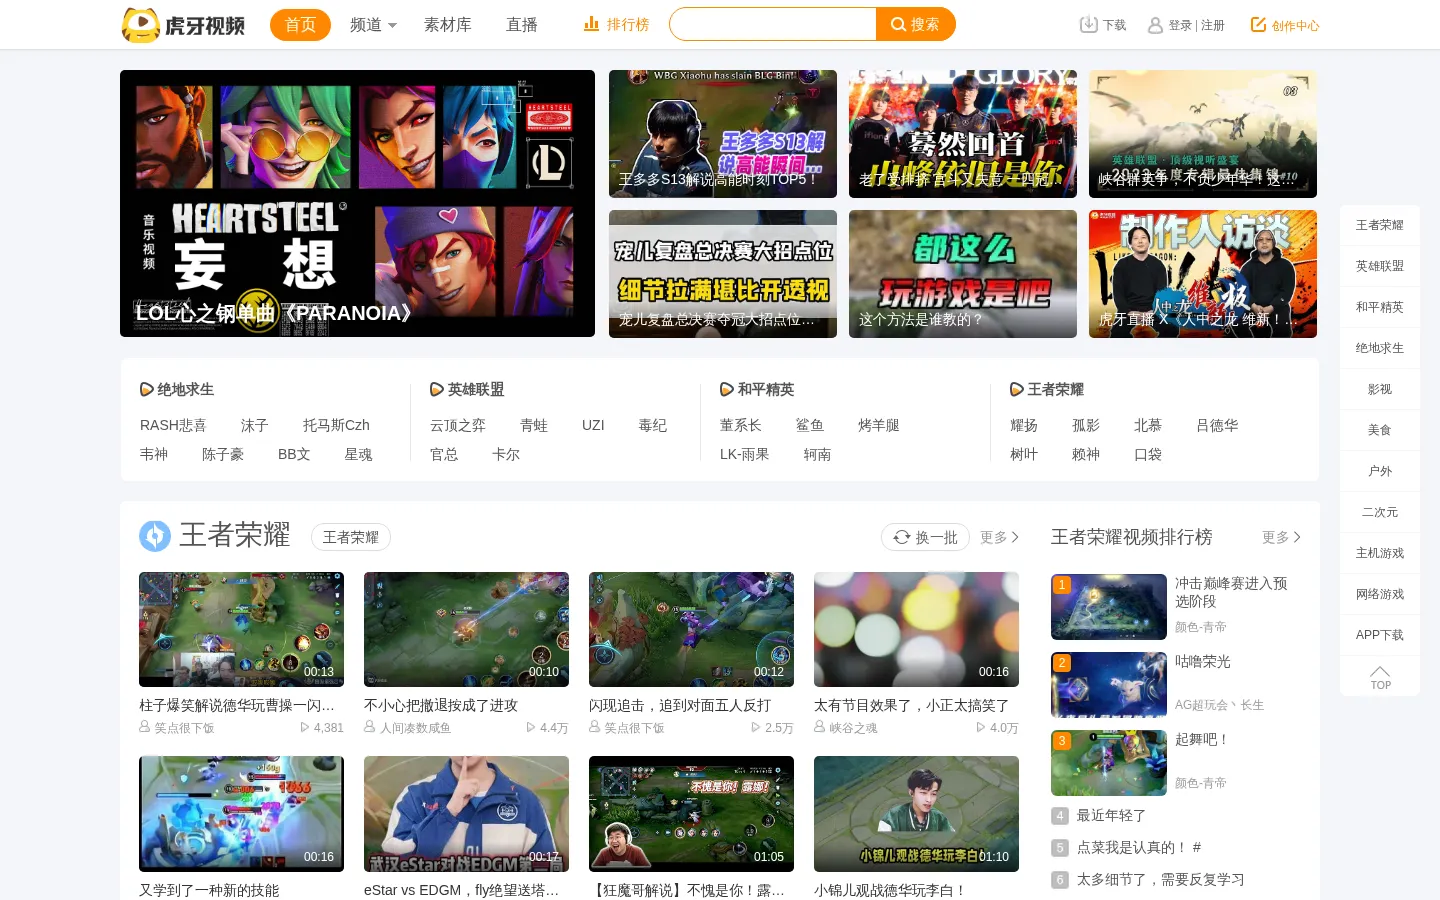Screen dimensions: 1440x900
Task: Open the 太有节目效果了 video thumbnail
Action: point(916,629)
